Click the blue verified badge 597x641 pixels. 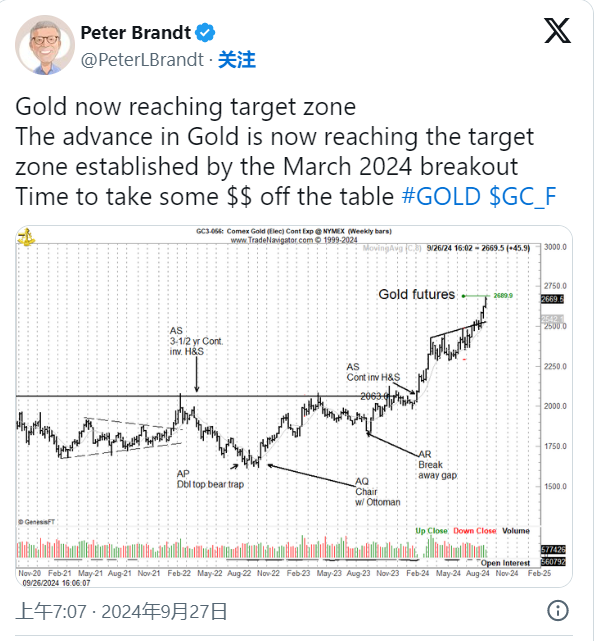(x=205, y=33)
